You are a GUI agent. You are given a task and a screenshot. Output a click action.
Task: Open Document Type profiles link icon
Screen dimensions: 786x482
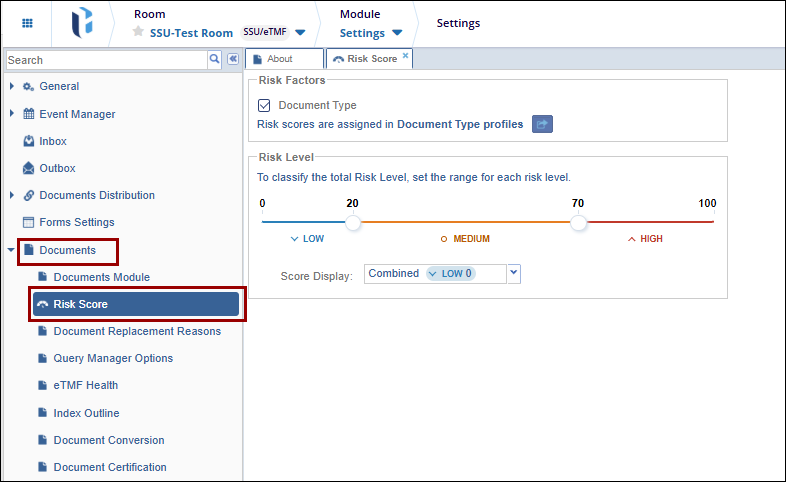(542, 124)
